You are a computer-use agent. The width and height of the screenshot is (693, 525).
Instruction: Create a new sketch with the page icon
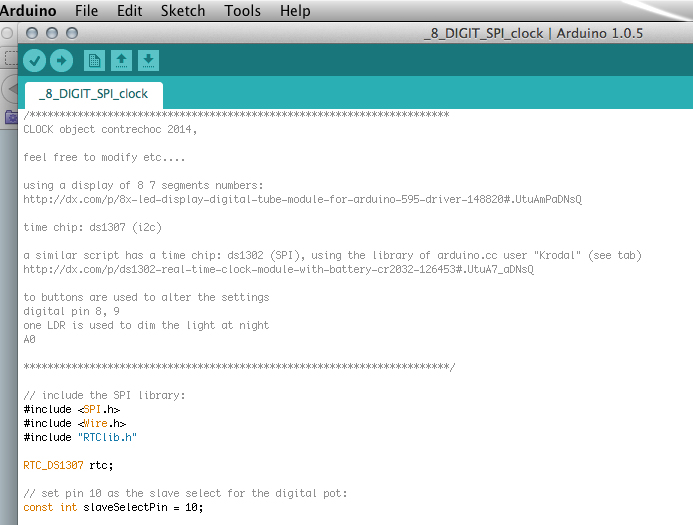click(x=94, y=61)
